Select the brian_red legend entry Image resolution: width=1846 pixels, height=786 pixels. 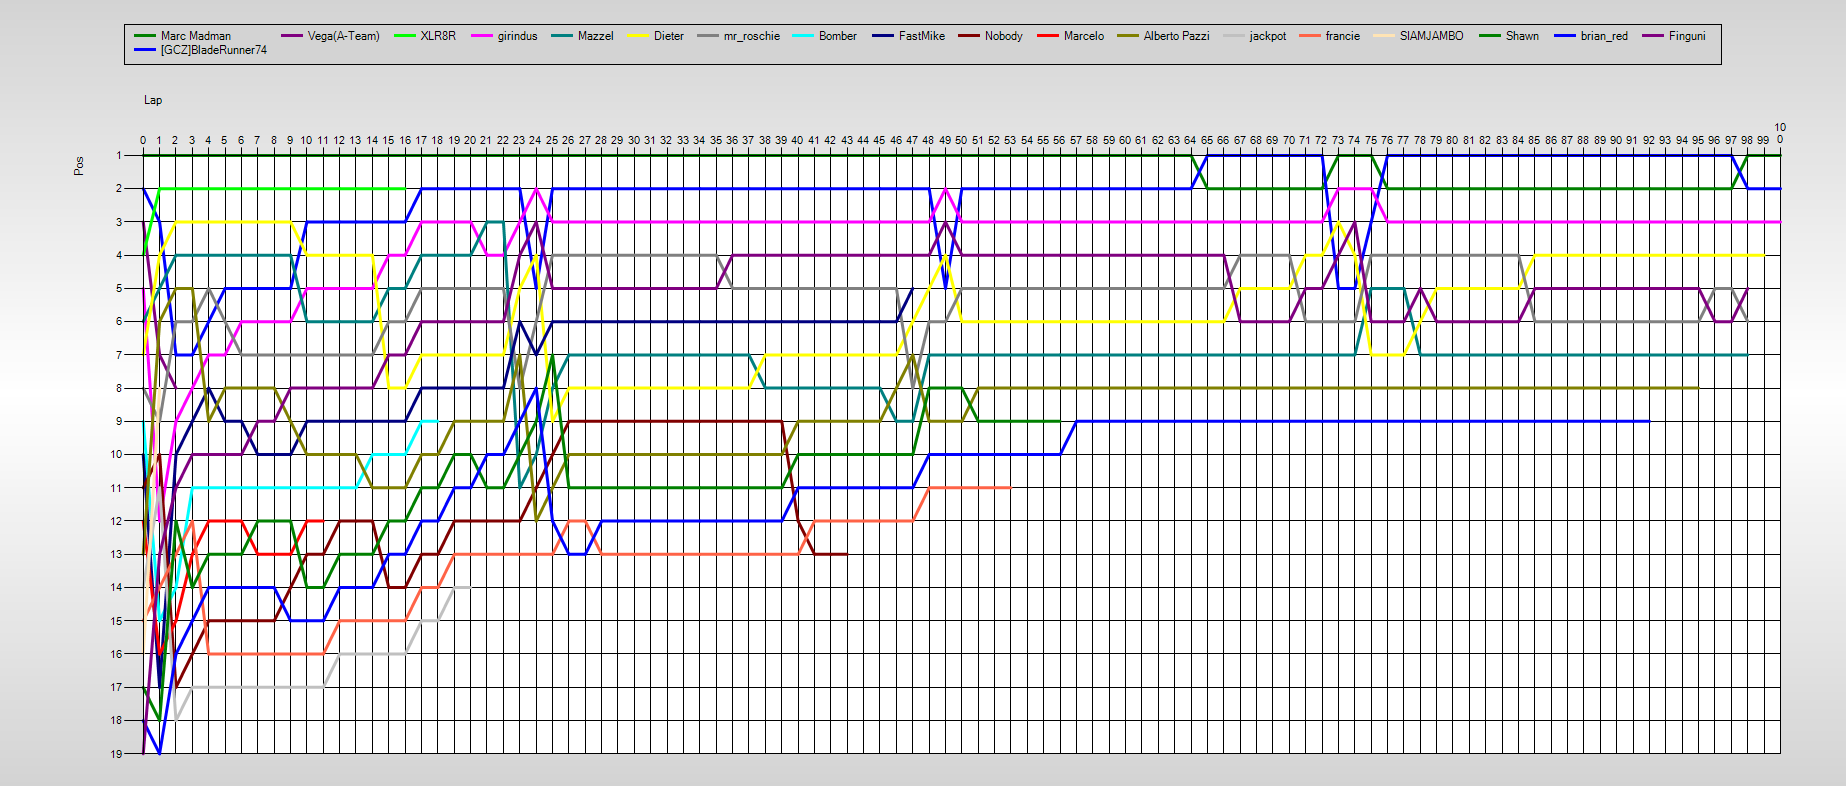coord(1604,36)
